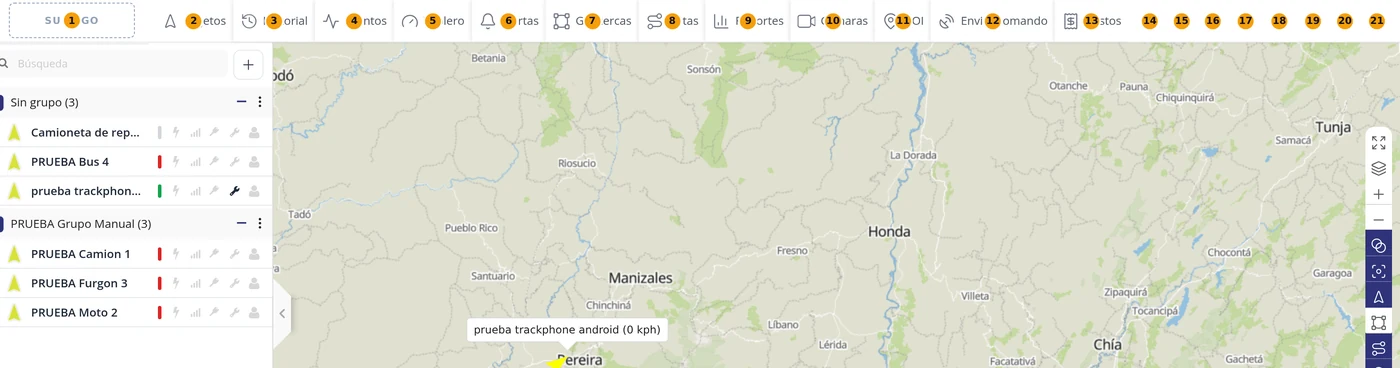Viewport: 1400px width, 368px height.
Task: Select the PRUEBA Furgon 3 vehicle
Action: click(x=136, y=283)
